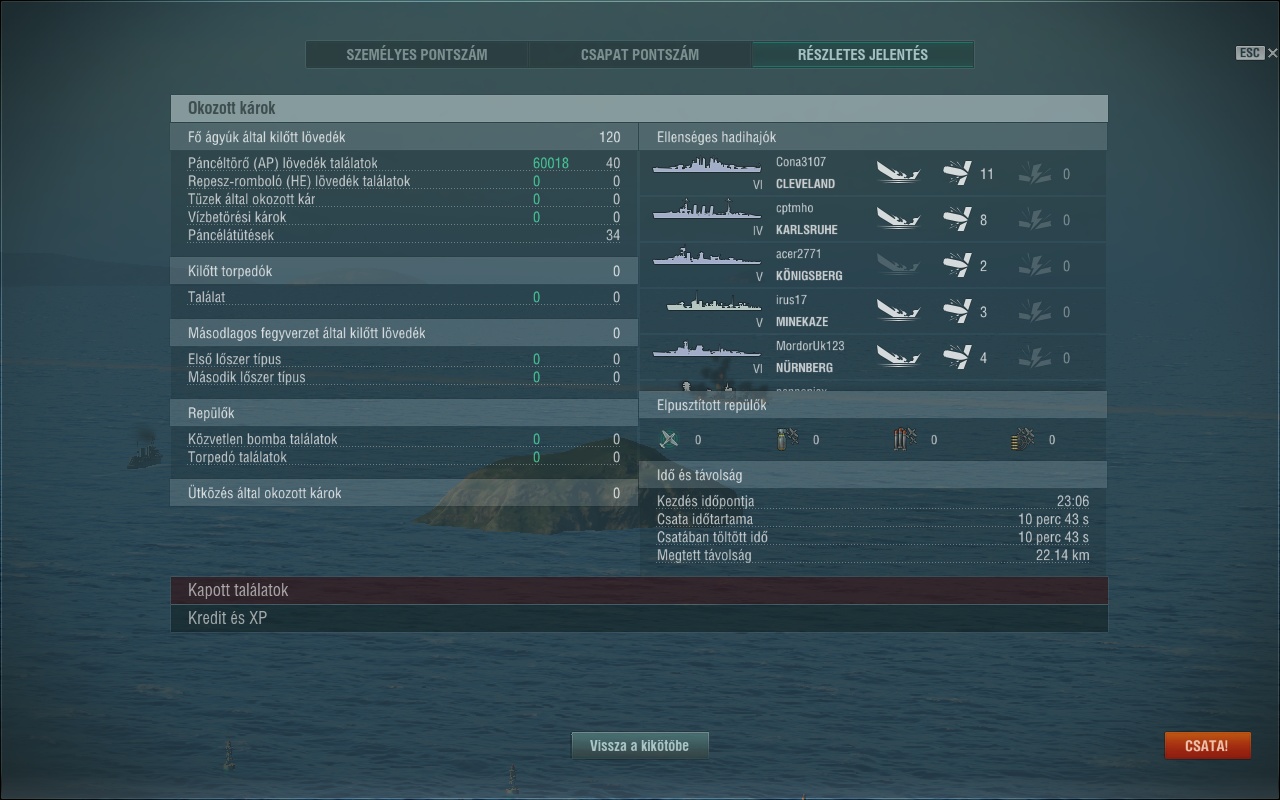Switch to the Személyes pontszám tab
Image resolution: width=1280 pixels, height=800 pixels.
[417, 54]
